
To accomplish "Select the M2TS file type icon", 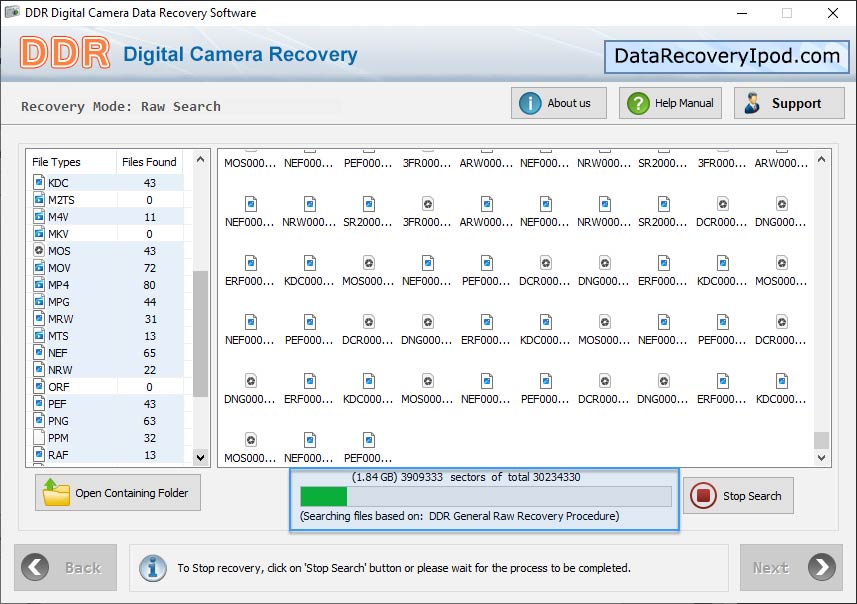I will [x=39, y=199].
